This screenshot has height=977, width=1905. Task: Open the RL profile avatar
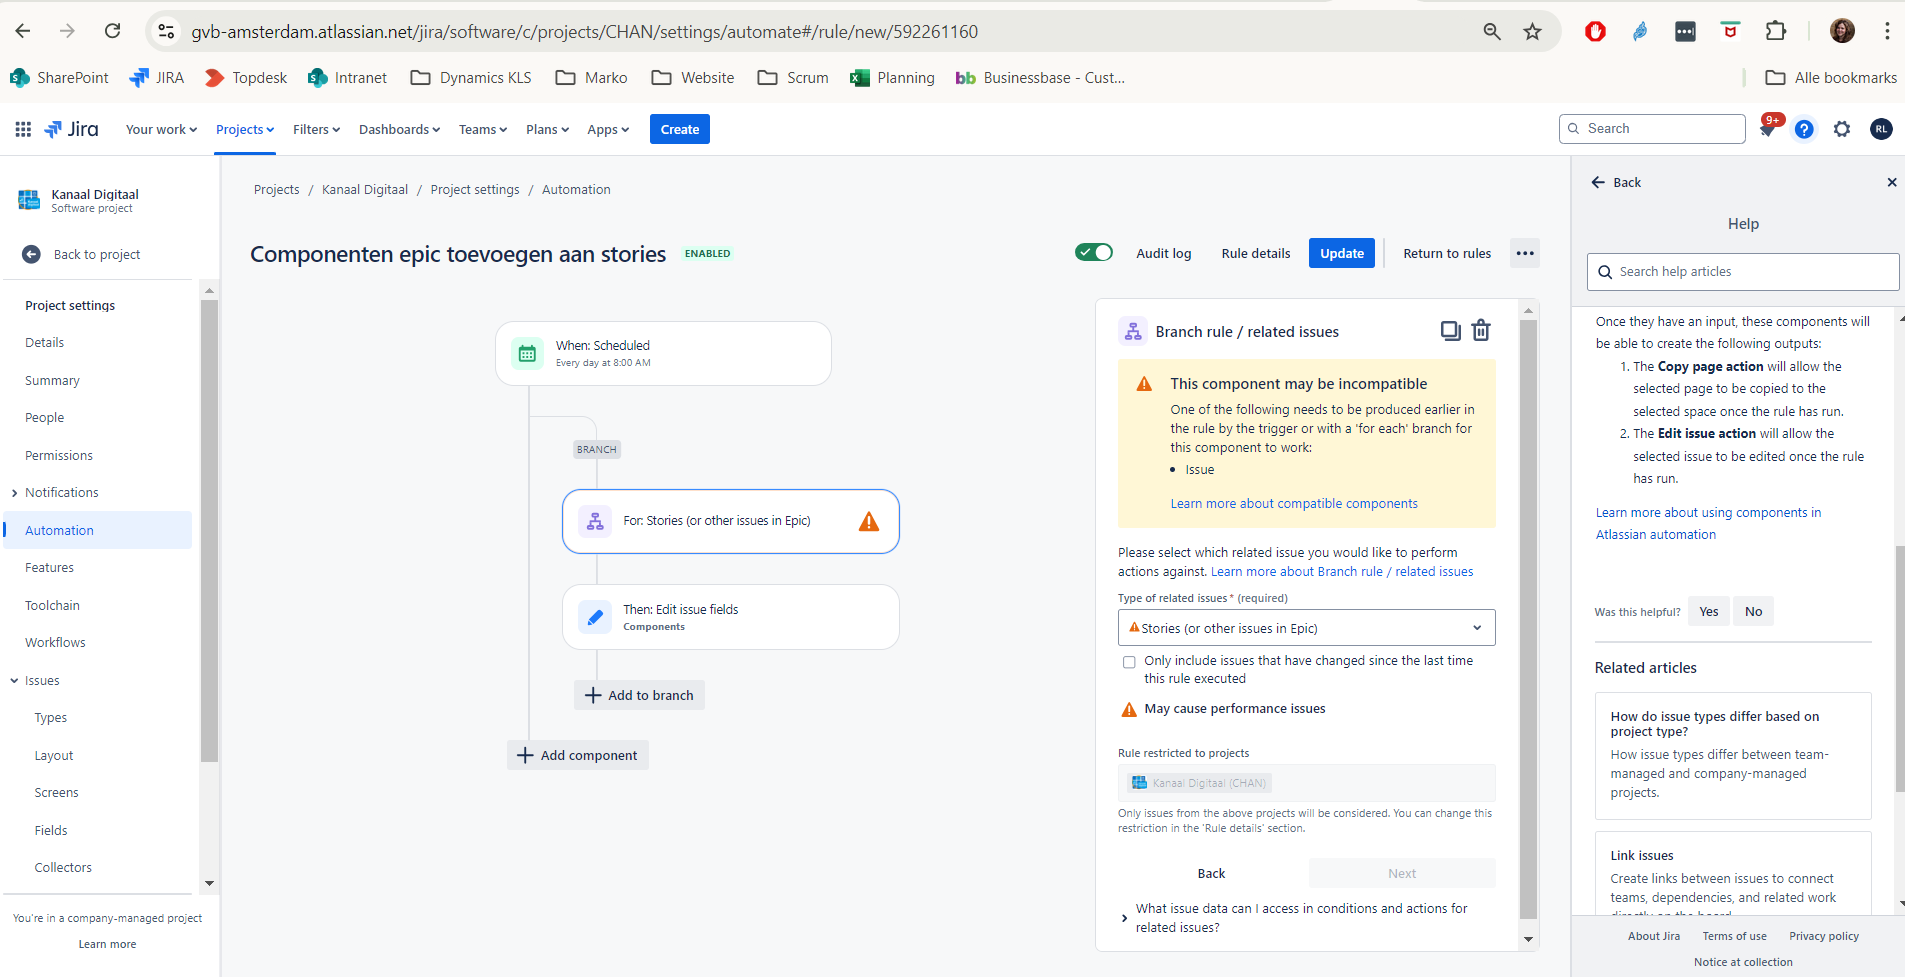click(x=1881, y=129)
